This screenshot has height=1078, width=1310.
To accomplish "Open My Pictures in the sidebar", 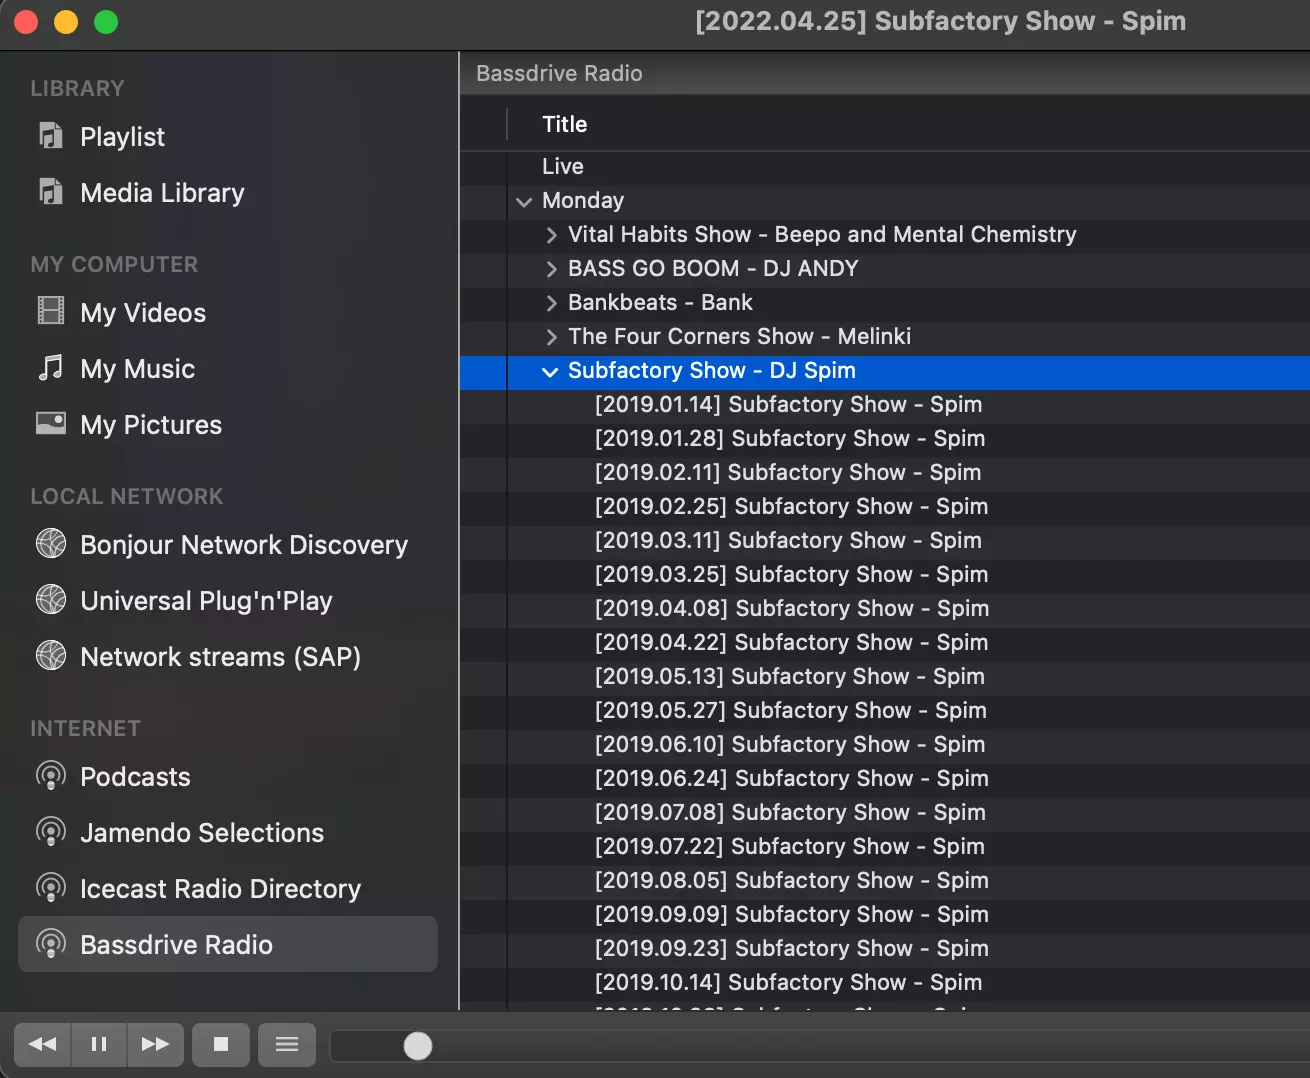I will 151,425.
